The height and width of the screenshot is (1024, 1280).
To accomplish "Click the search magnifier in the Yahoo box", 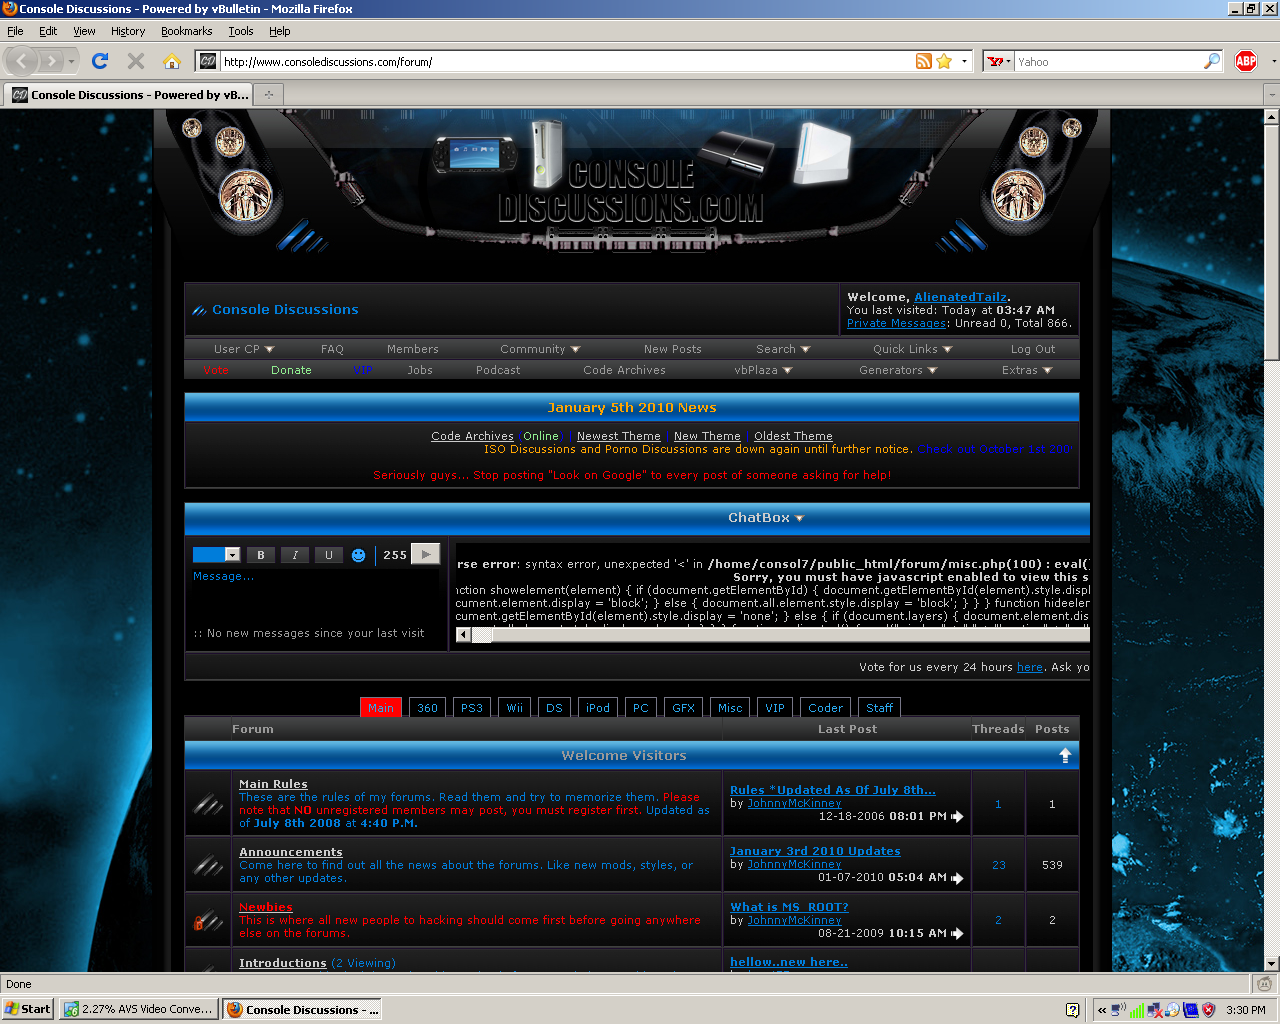I will pyautogui.click(x=1212, y=61).
